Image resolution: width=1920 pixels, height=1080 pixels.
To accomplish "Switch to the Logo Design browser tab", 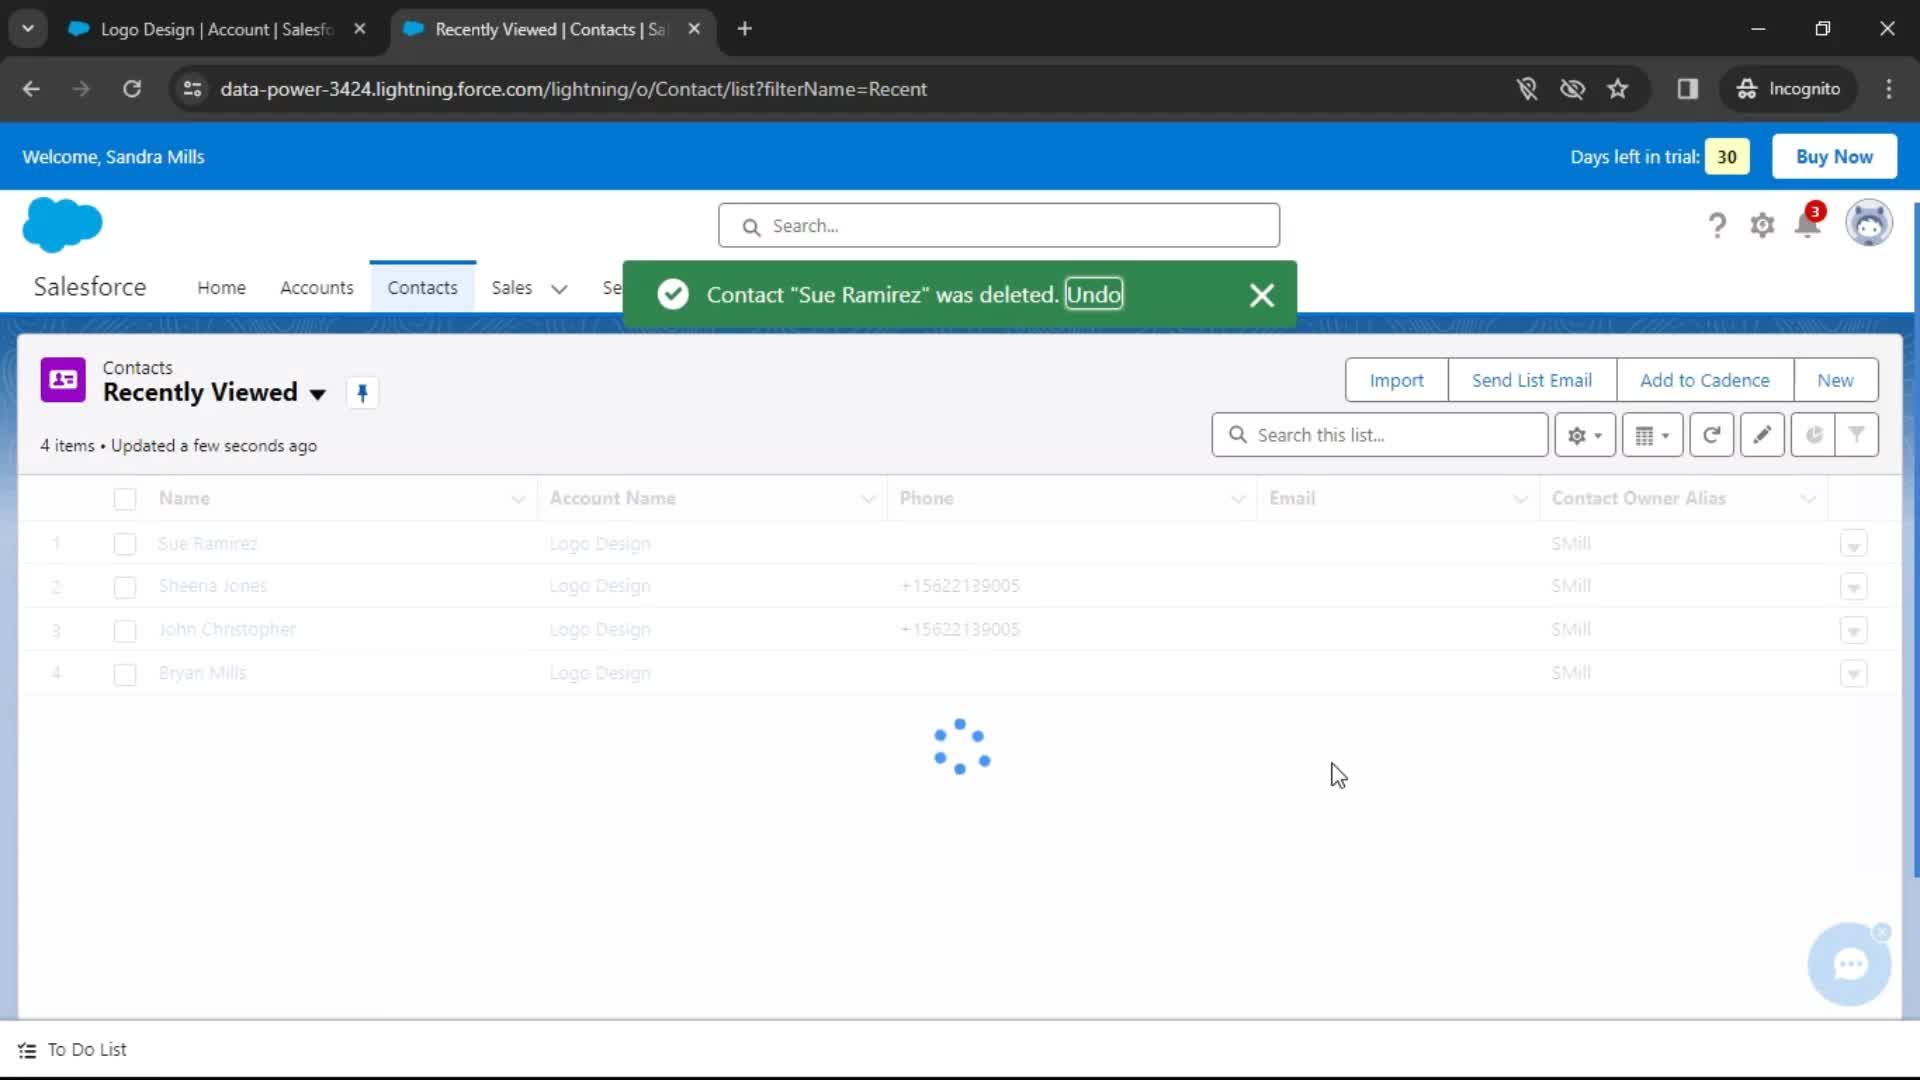I will 216,29.
